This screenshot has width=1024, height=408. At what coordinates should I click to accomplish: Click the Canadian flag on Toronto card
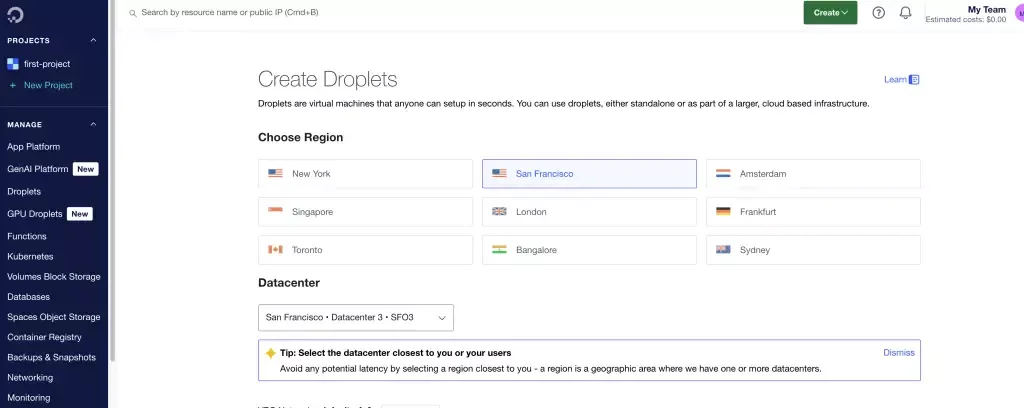[275, 249]
